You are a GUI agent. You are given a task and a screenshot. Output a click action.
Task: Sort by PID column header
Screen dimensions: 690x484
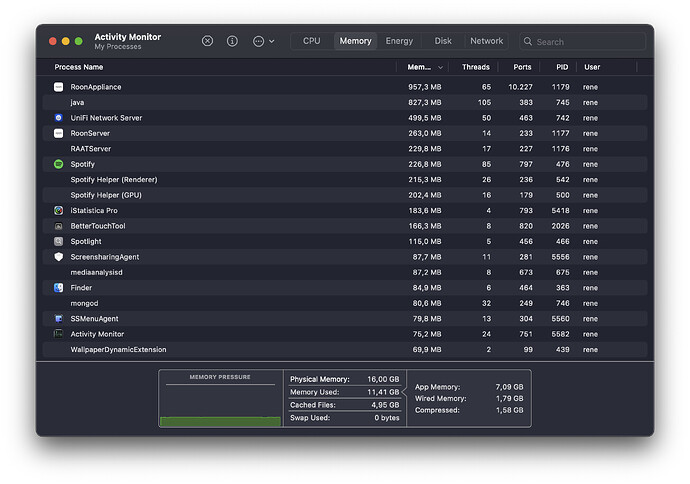click(x=562, y=67)
